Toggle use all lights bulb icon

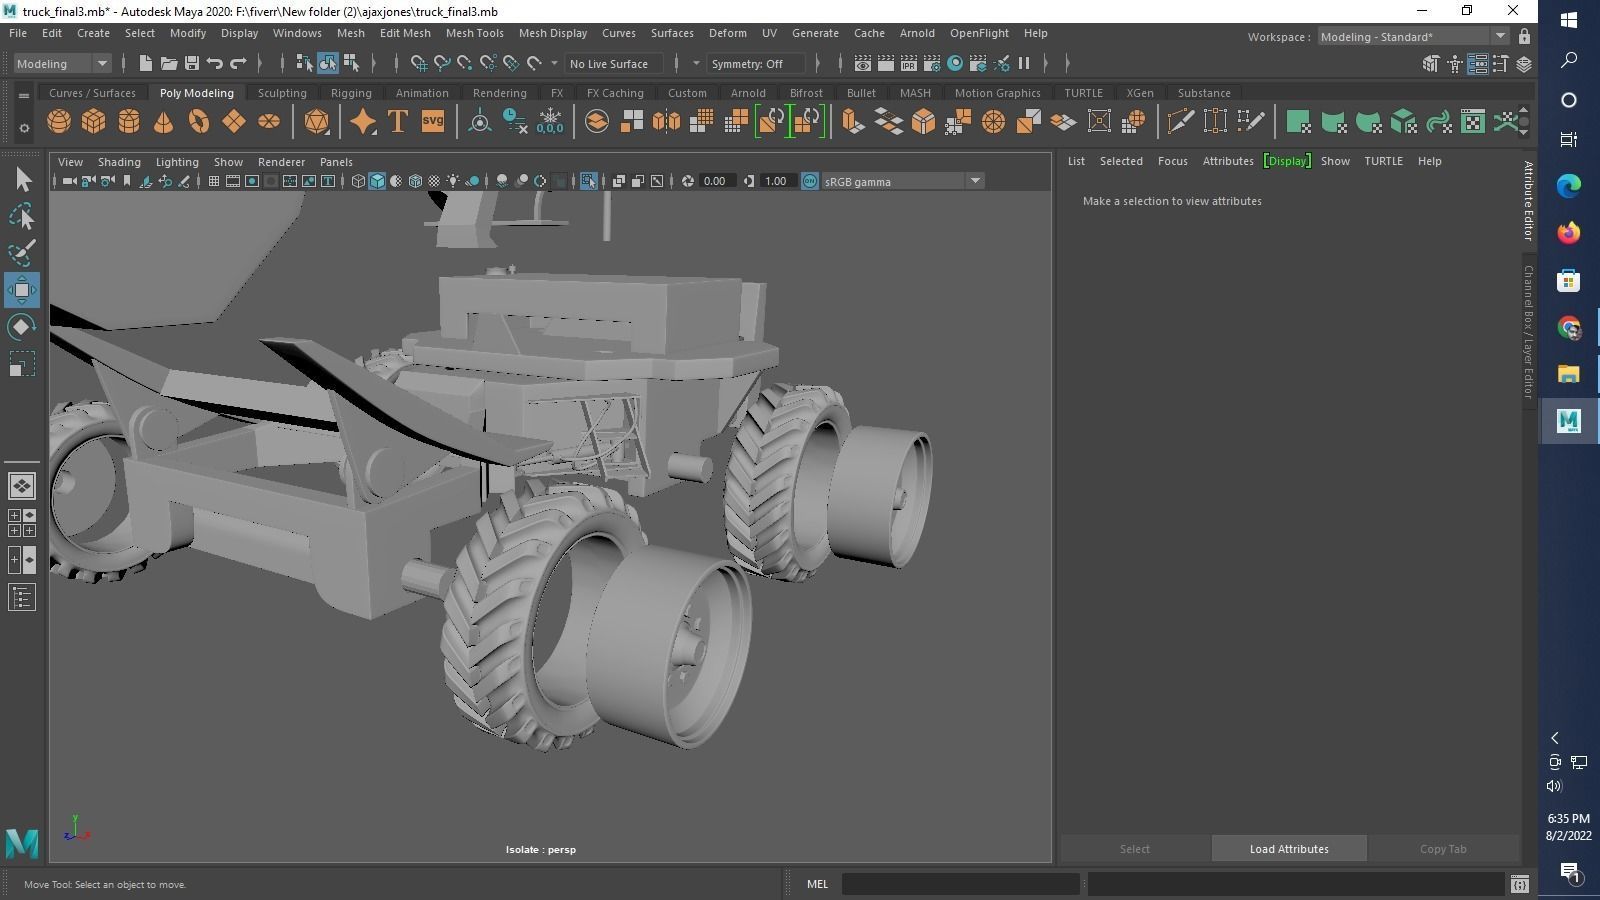453,181
